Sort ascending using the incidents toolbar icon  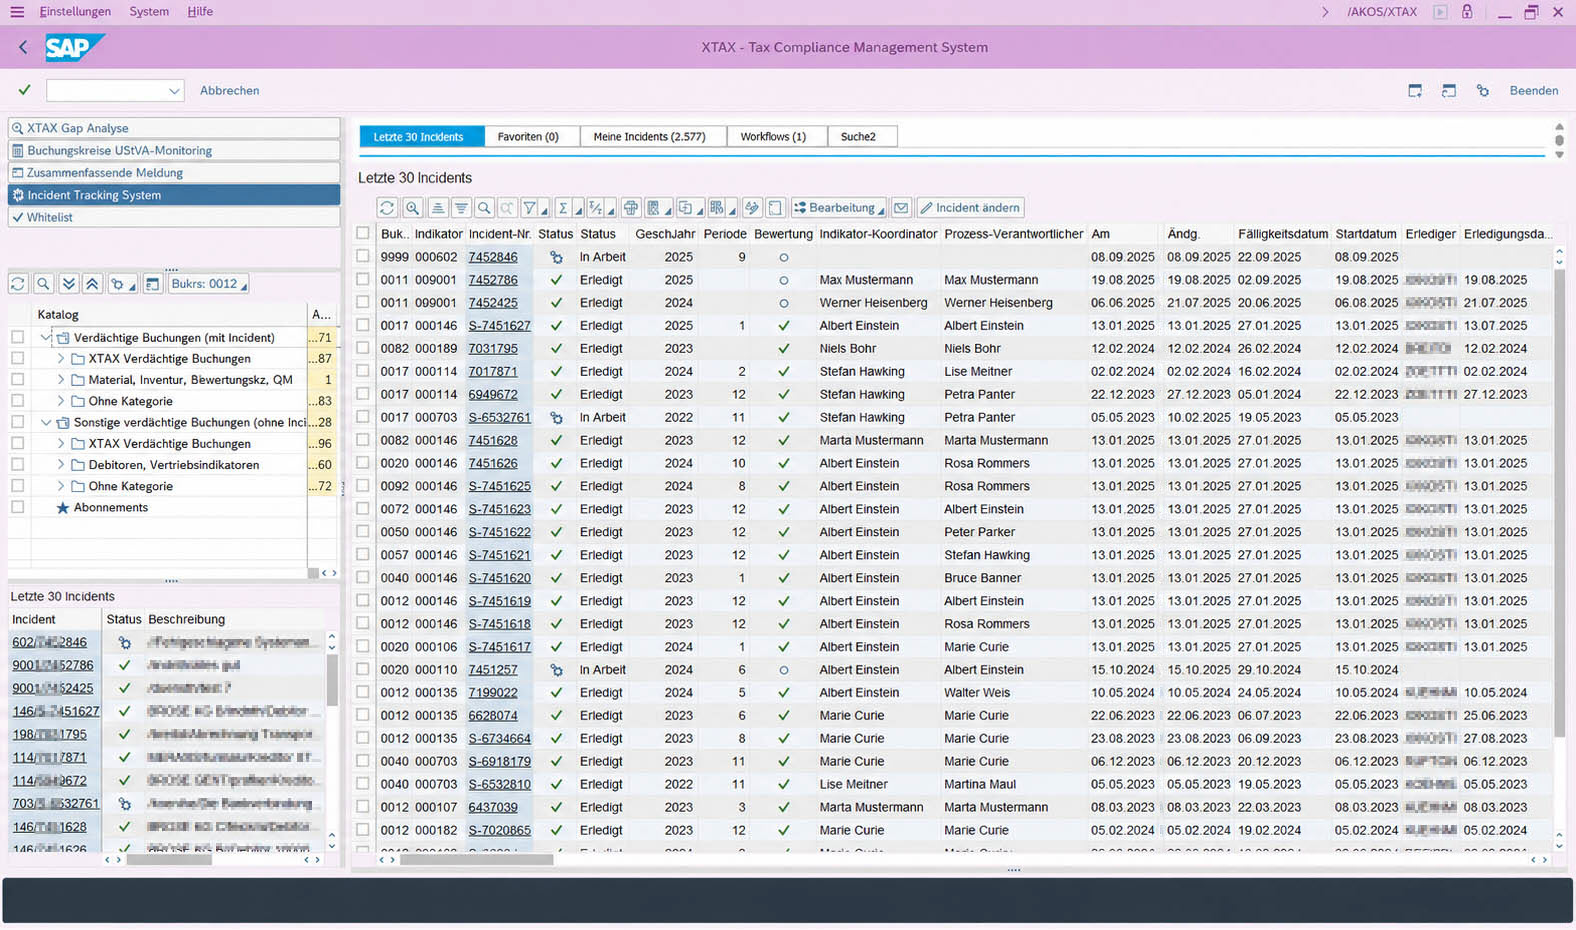(x=437, y=208)
